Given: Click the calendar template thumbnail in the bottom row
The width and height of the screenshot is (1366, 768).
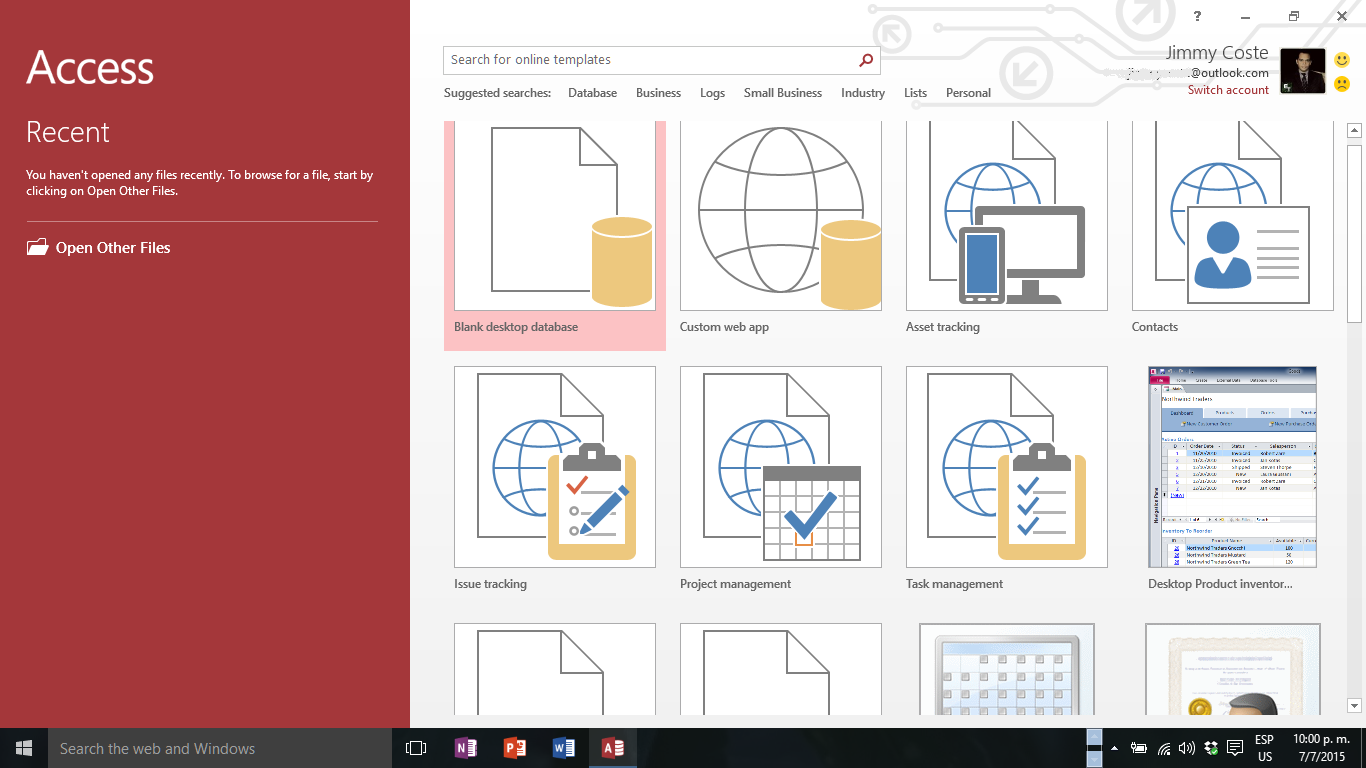Looking at the screenshot, I should tap(1007, 670).
